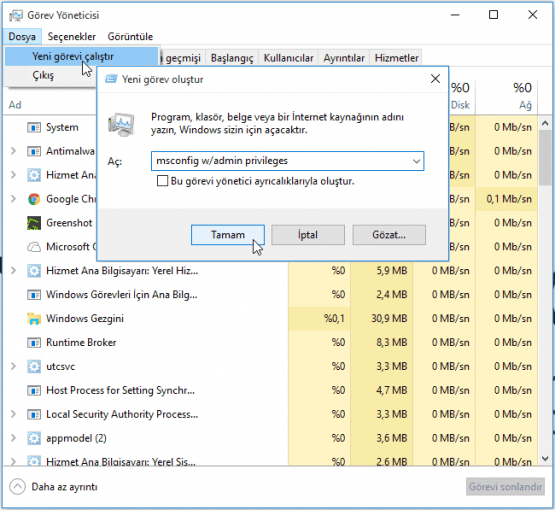This screenshot has width=555, height=510.
Task: Sort by the Ad column header
Action: (x=15, y=105)
